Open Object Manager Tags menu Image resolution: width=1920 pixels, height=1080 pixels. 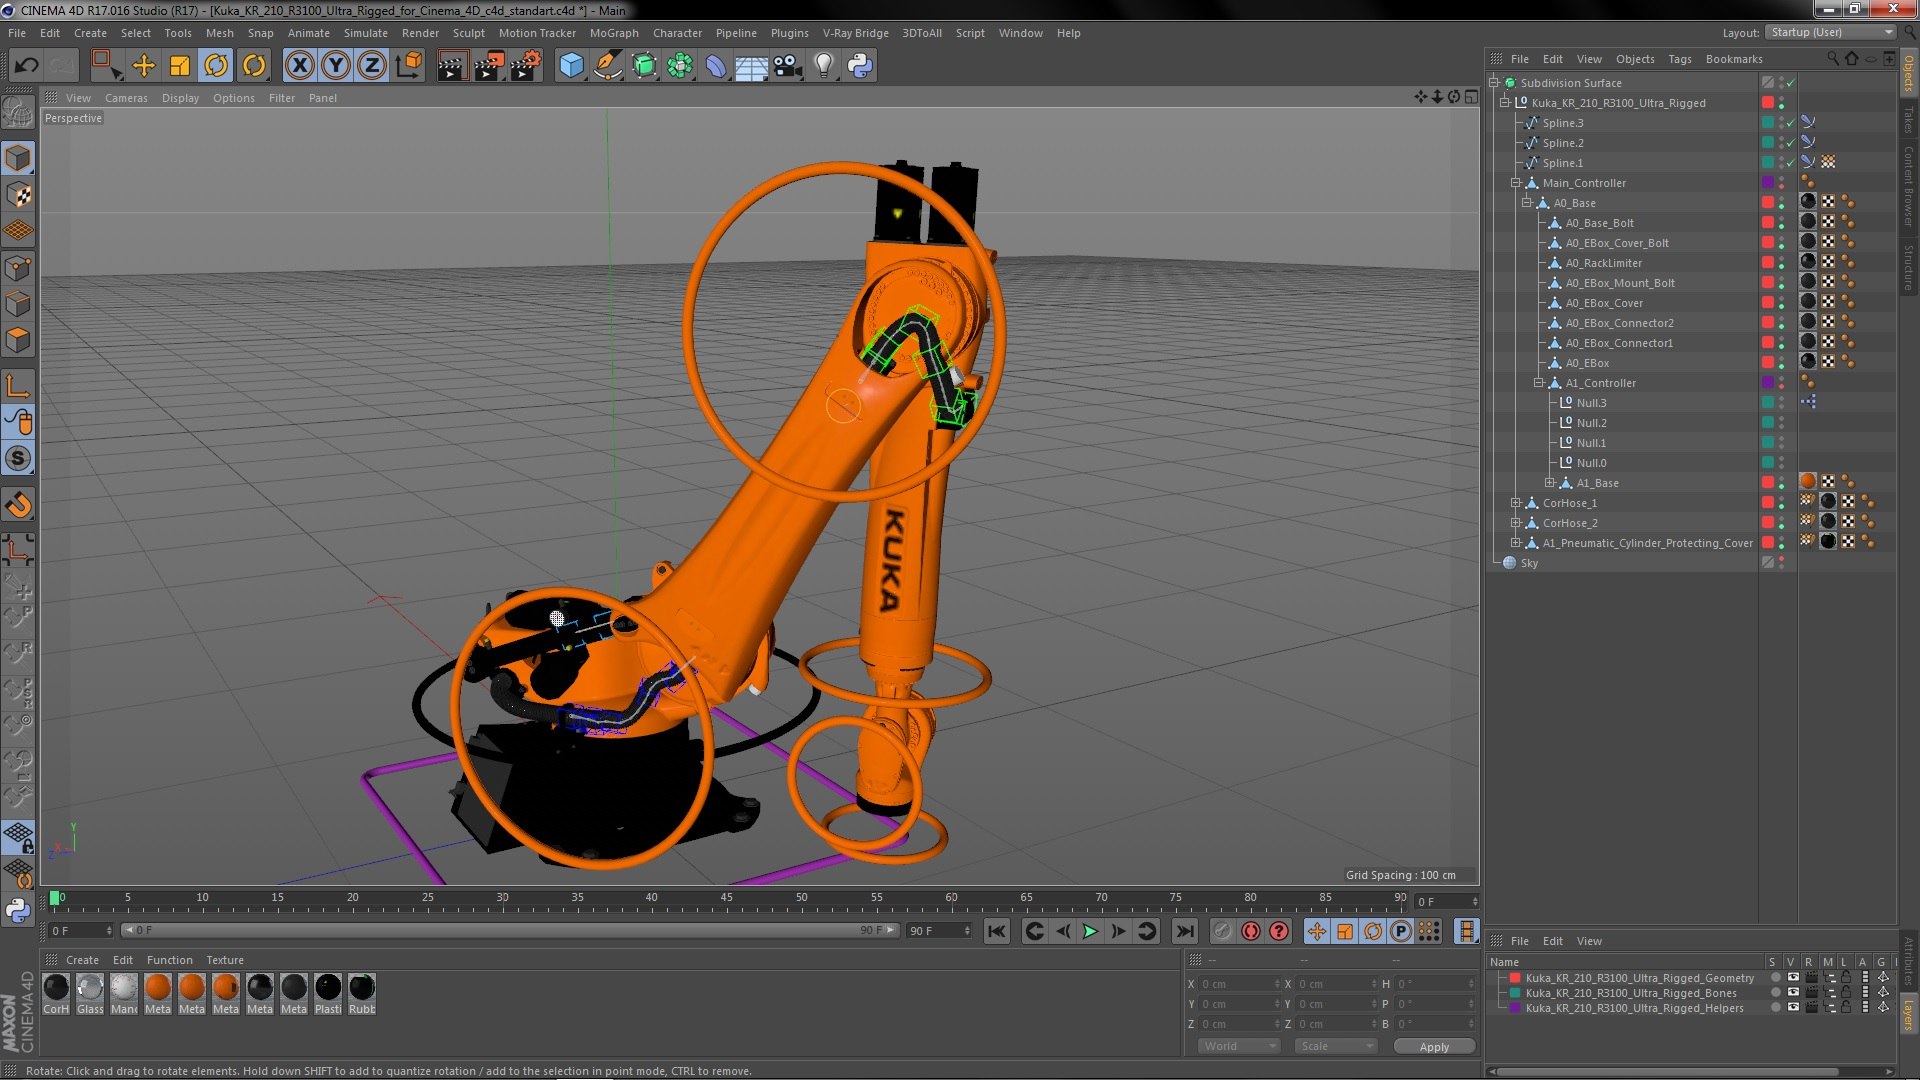[x=1679, y=59]
